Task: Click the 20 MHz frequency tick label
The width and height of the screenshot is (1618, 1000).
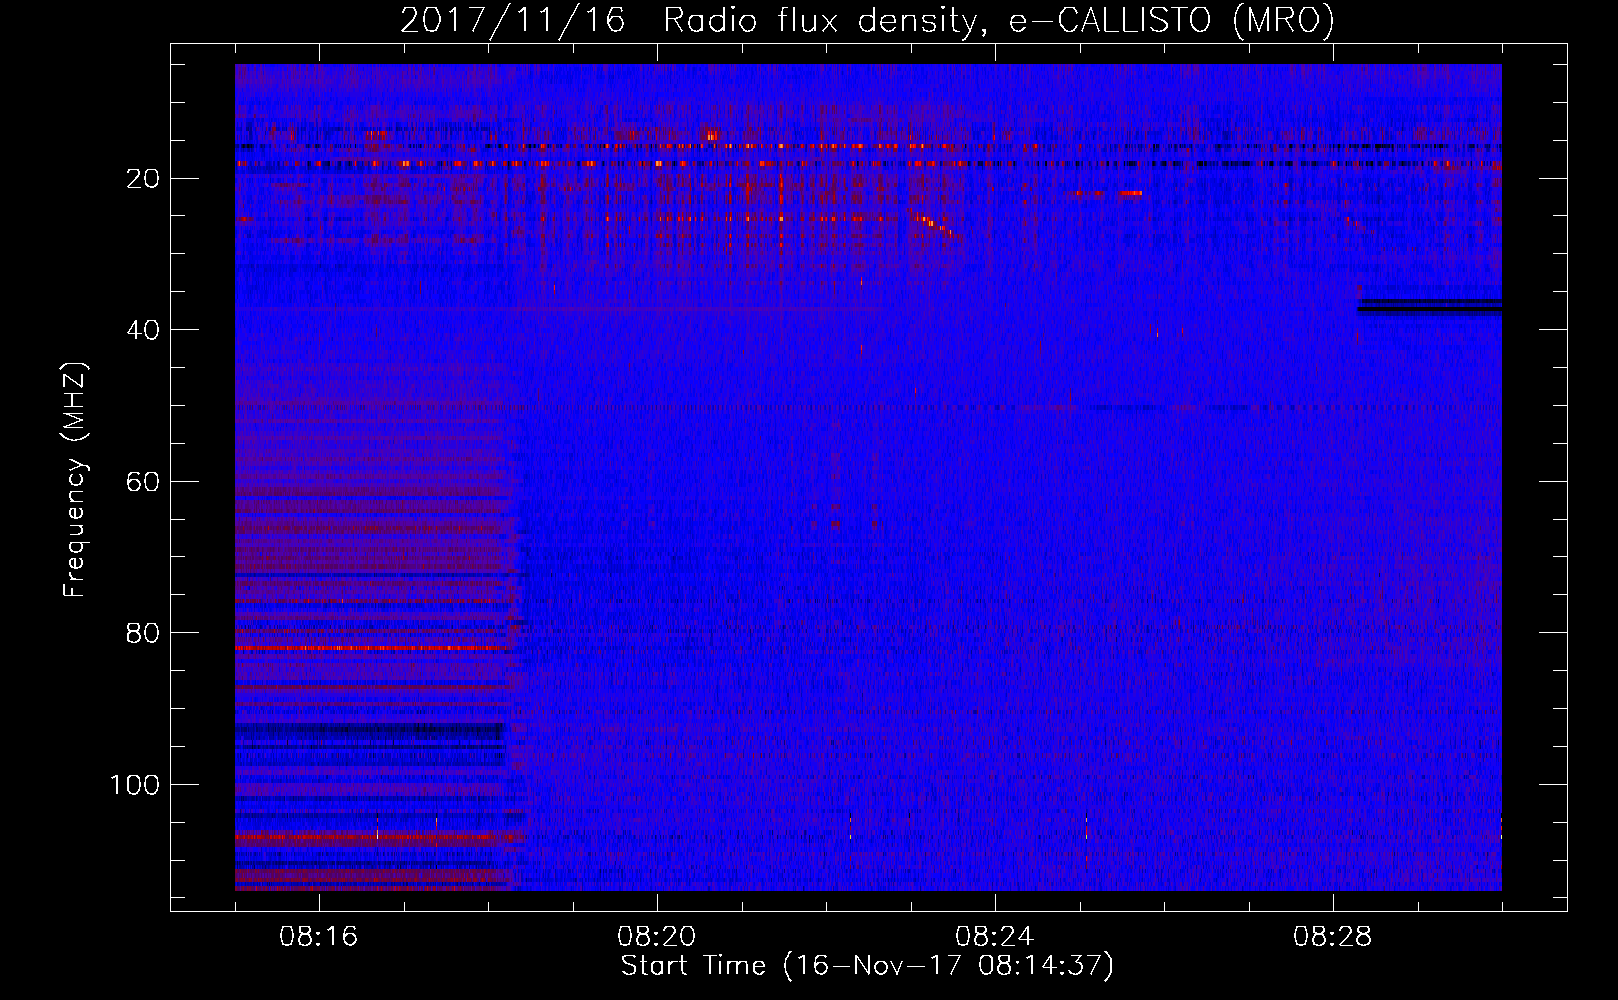Action: point(143,179)
